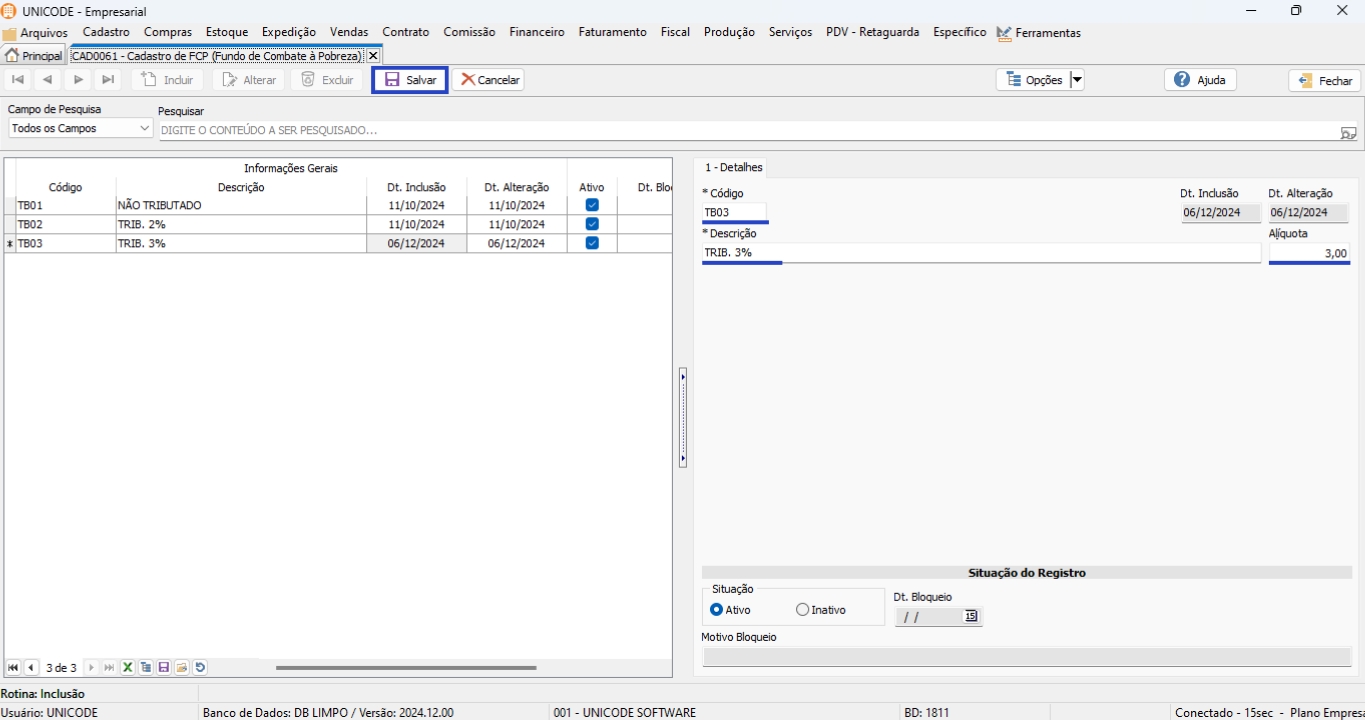Open the Campo de Pesquisa dropdown

[144, 129]
